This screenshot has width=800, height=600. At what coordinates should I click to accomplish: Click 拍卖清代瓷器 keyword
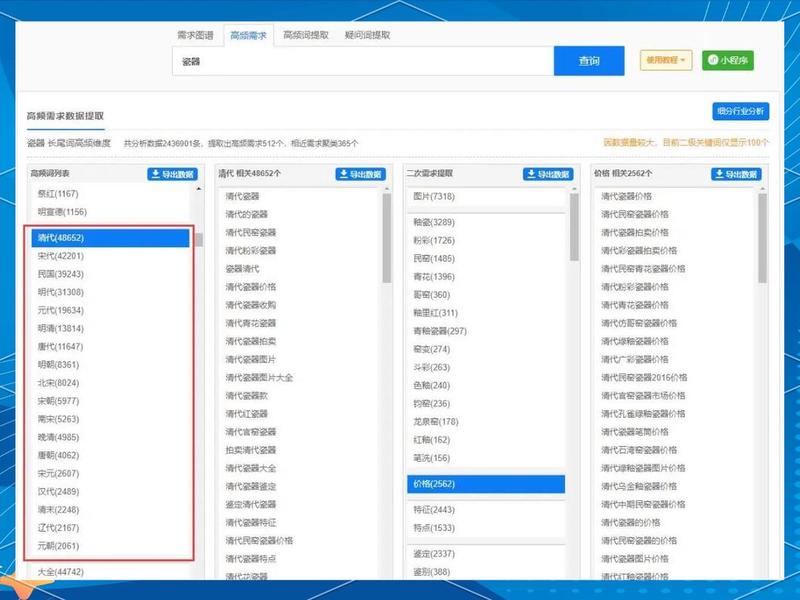(x=251, y=450)
